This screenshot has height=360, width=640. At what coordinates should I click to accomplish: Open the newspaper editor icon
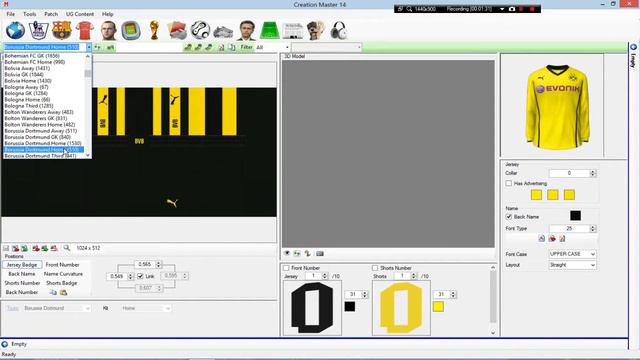(x=293, y=30)
